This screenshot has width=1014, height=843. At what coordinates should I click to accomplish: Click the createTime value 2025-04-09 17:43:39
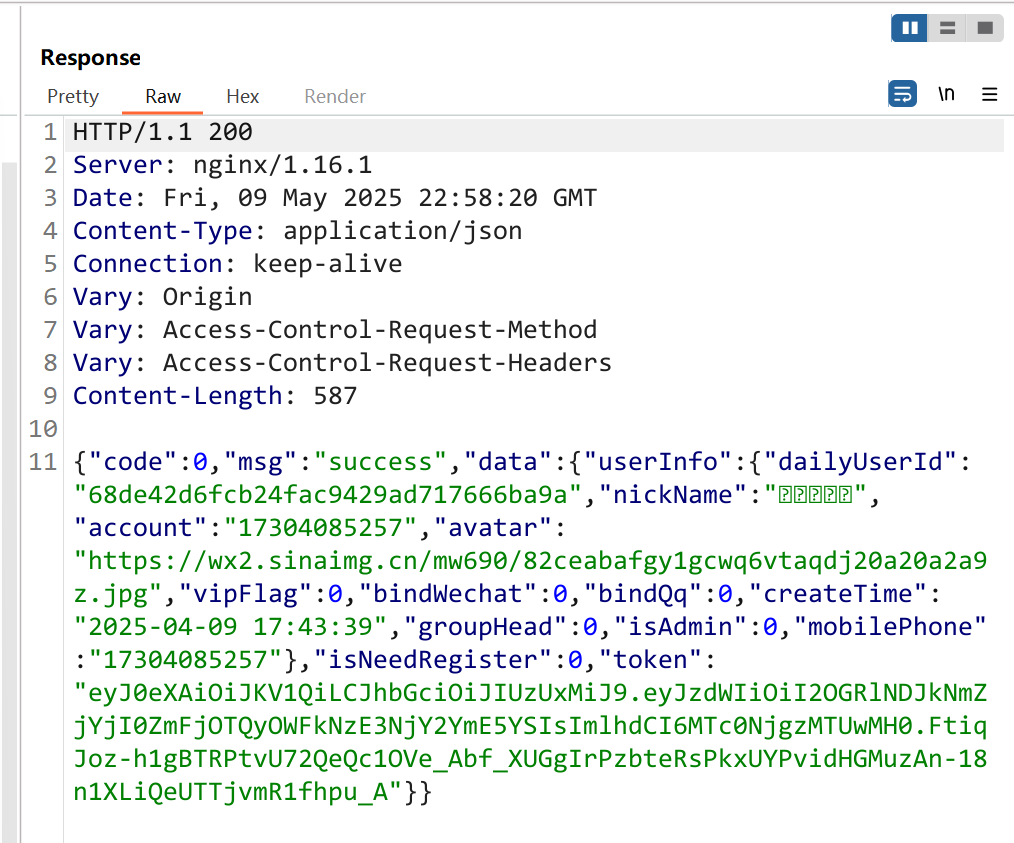tap(230, 627)
